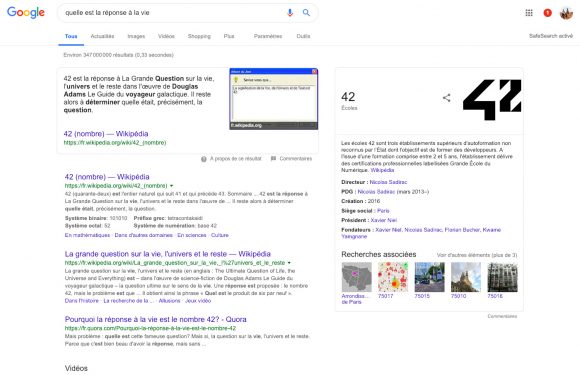
Task: Open Wikipédia link in knowledge panel description
Action: 382,170
